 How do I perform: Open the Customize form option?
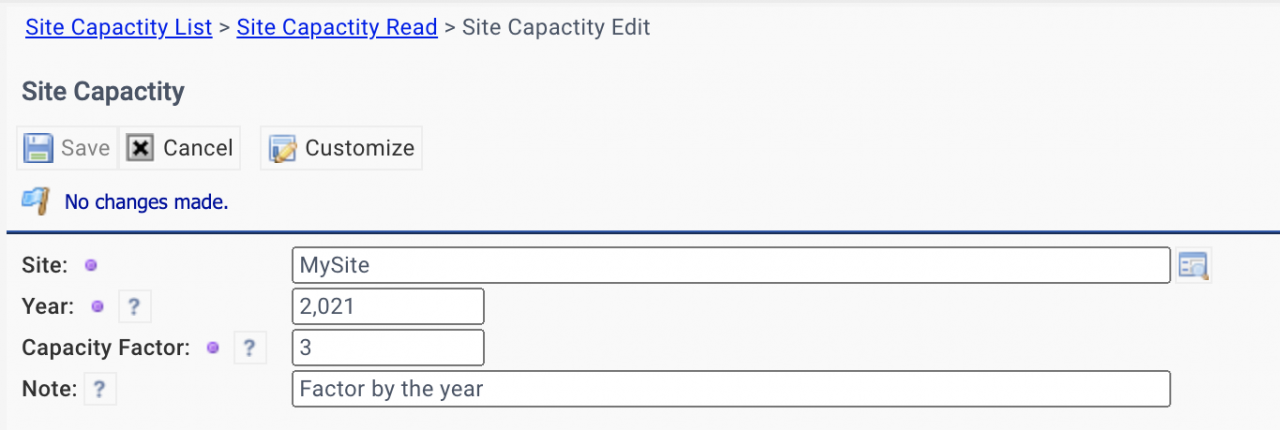click(x=342, y=148)
